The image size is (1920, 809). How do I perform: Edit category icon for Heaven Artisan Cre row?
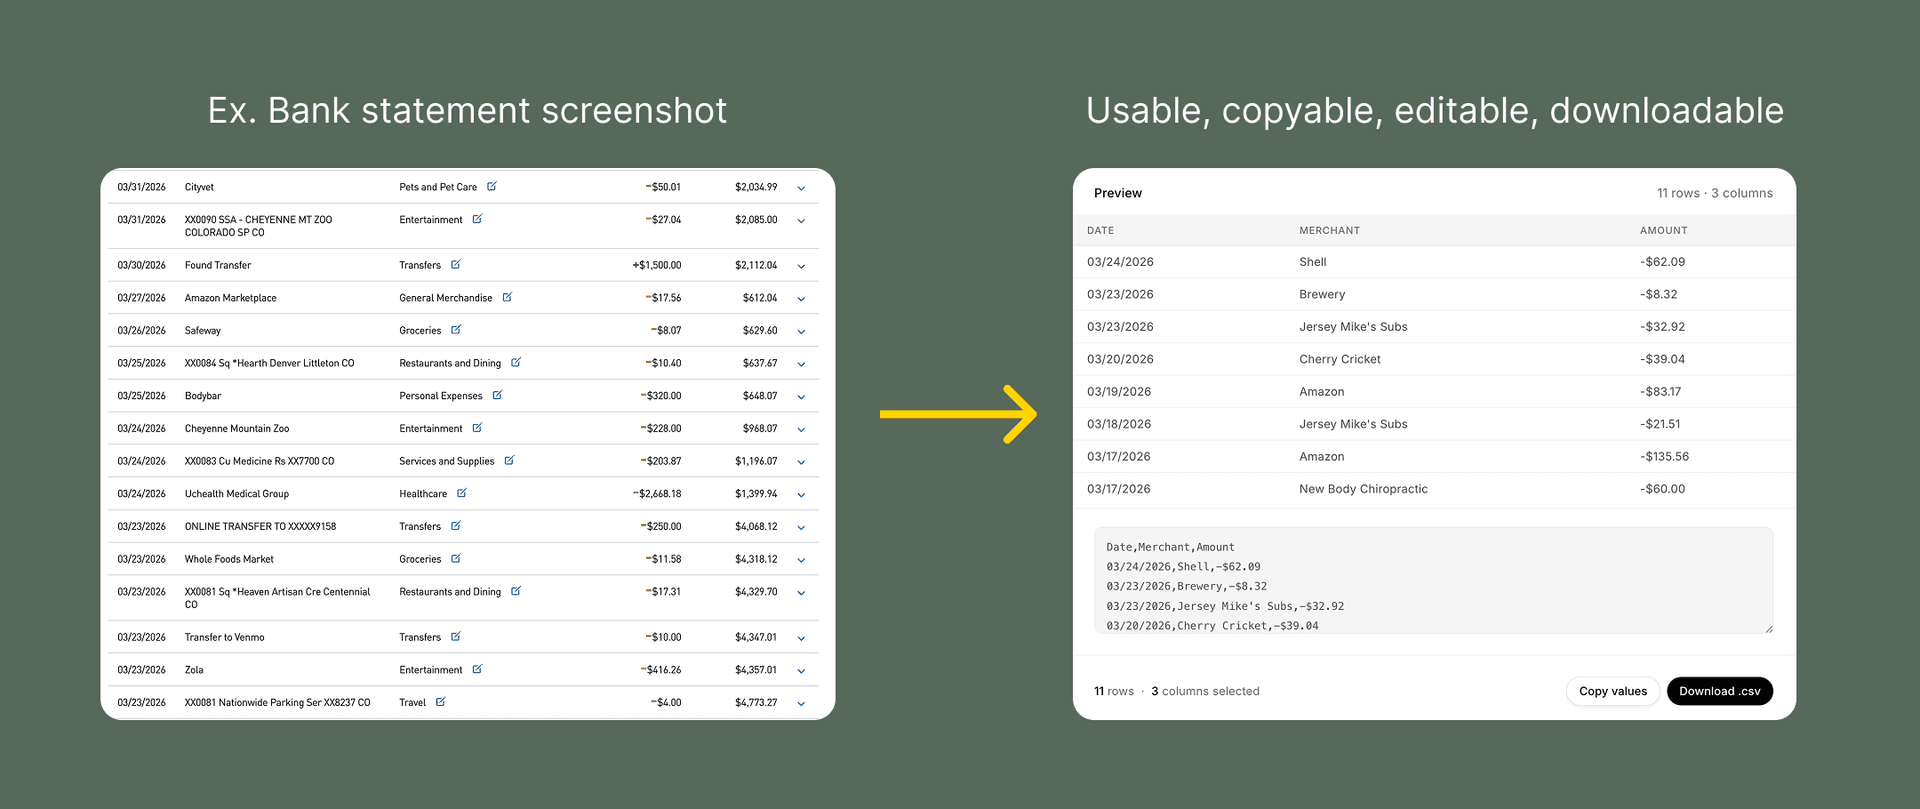tap(516, 591)
